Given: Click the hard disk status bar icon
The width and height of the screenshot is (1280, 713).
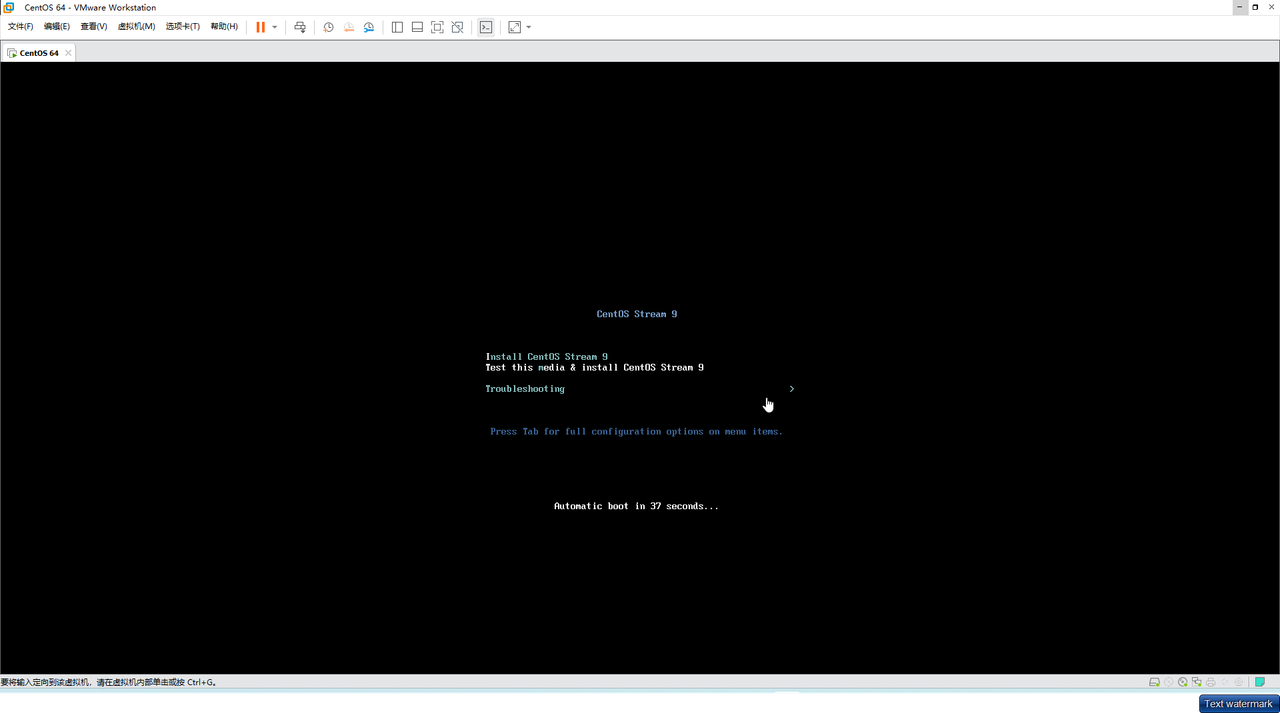Looking at the screenshot, I should (x=1154, y=682).
